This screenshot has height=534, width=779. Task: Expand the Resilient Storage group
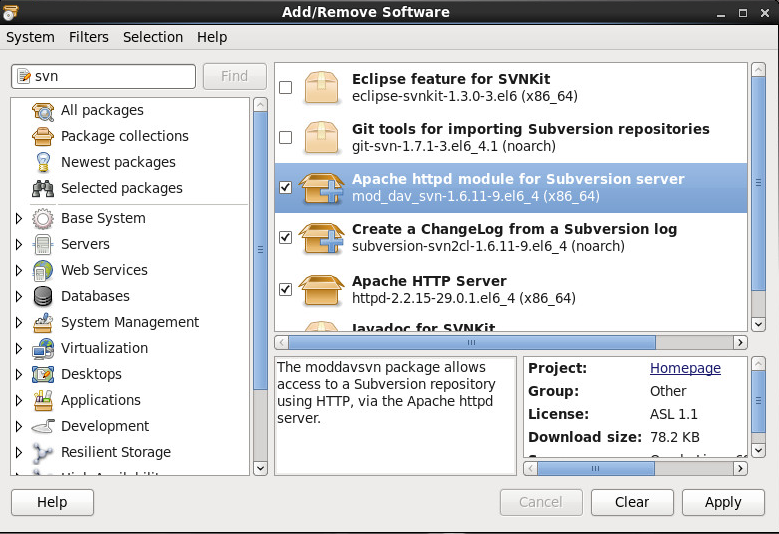19,452
